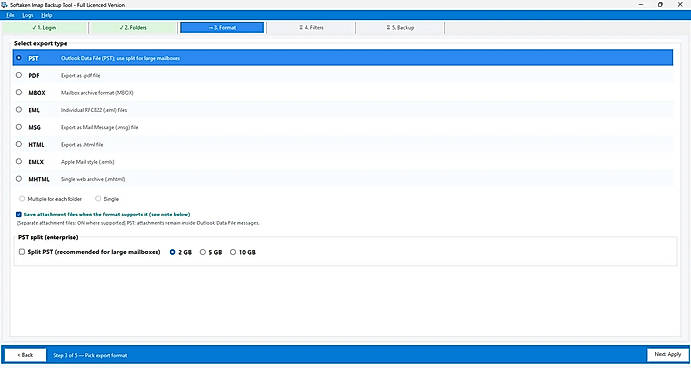Select the 3. Format step tab
The height and width of the screenshot is (368, 691).
pos(222,27)
